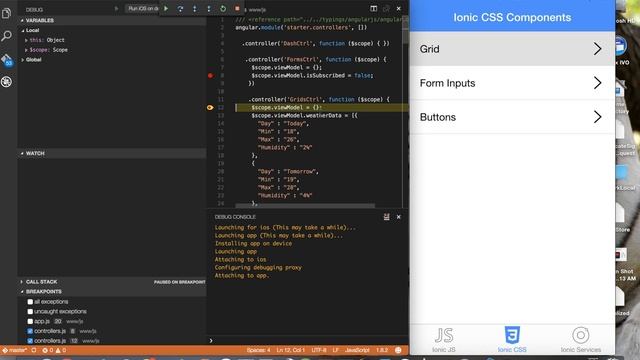This screenshot has width=640, height=360.
Task: Enable the app.js line 20 breakpoint
Action: click(x=30, y=321)
